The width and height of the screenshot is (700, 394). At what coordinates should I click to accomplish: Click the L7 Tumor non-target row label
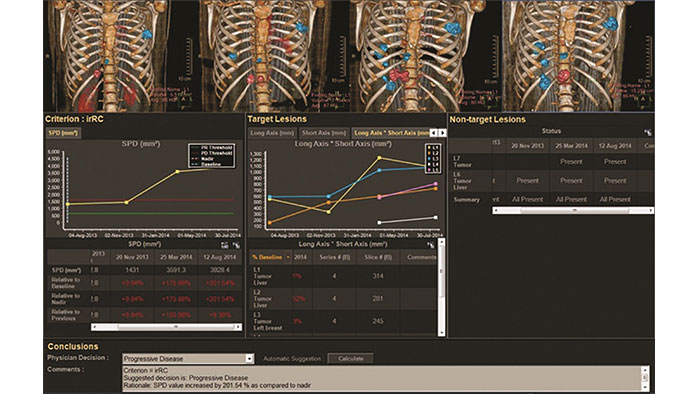462,162
